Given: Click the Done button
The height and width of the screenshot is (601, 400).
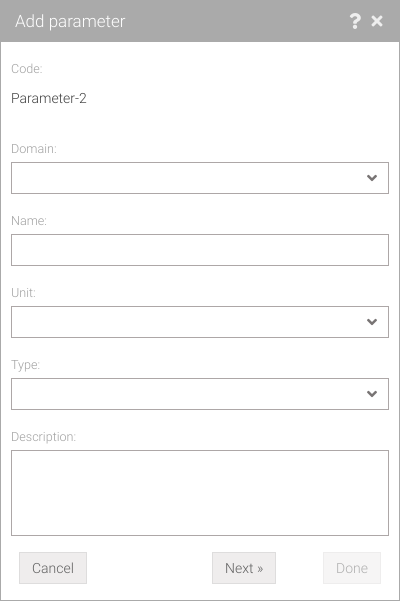Looking at the screenshot, I should [352, 568].
